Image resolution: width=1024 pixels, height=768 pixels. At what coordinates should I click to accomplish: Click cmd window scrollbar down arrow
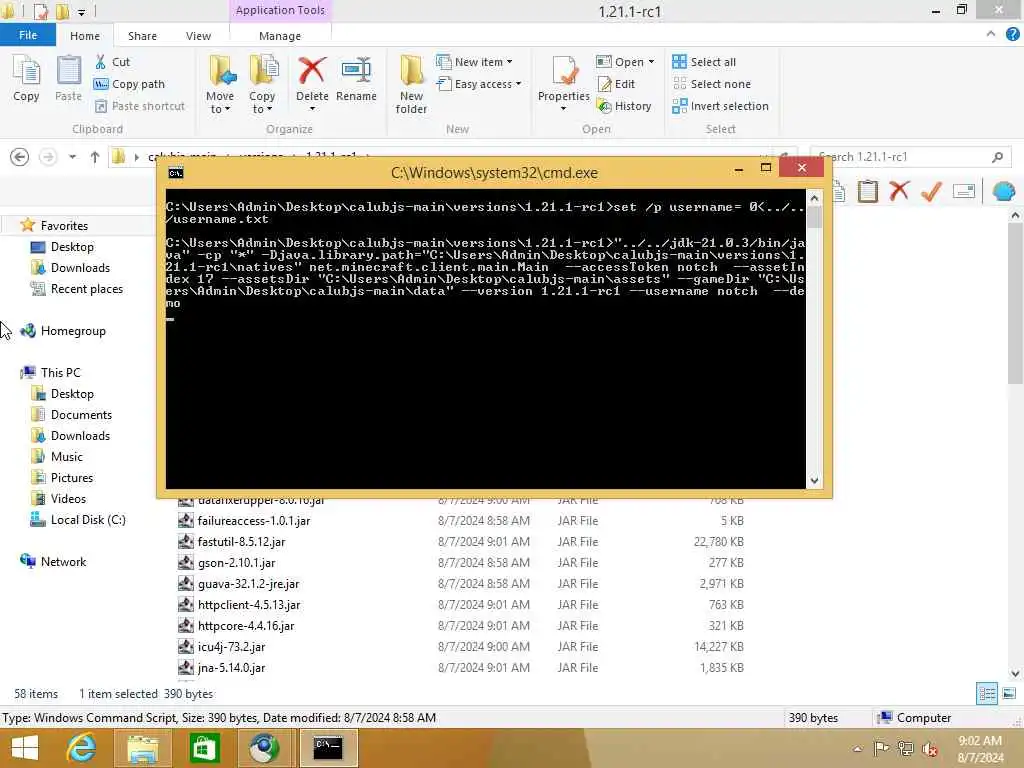click(x=814, y=481)
